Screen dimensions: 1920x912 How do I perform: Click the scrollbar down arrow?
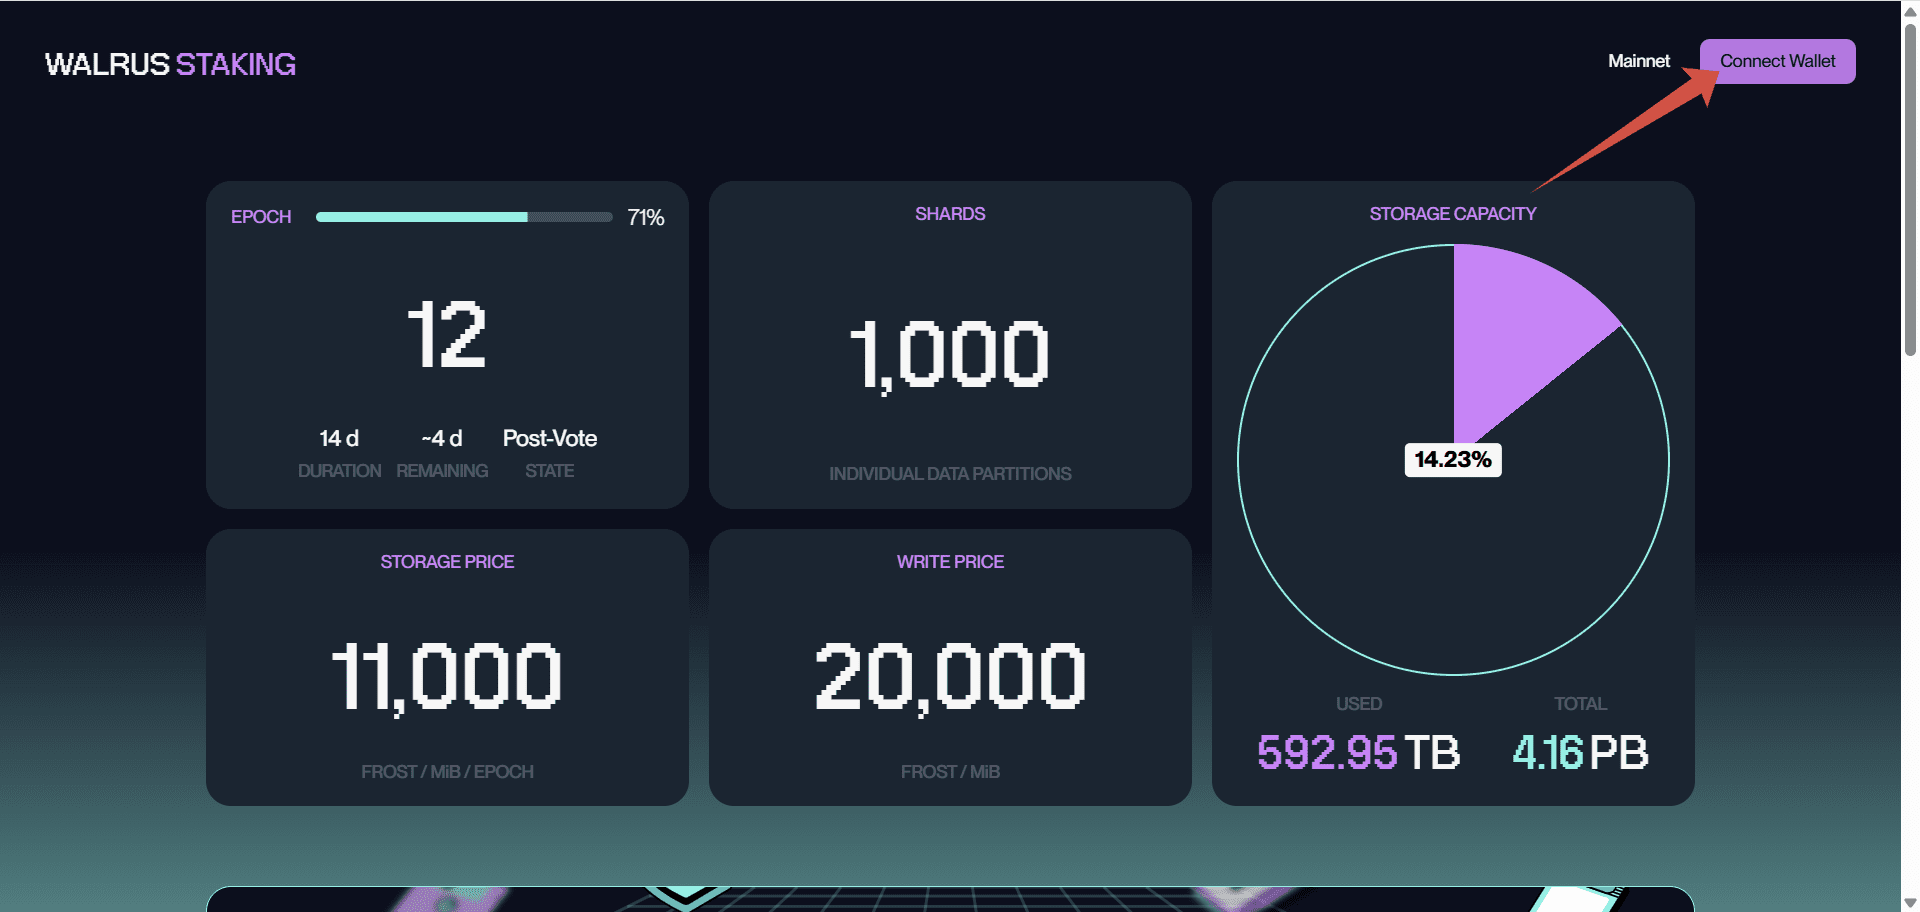pos(1910,902)
